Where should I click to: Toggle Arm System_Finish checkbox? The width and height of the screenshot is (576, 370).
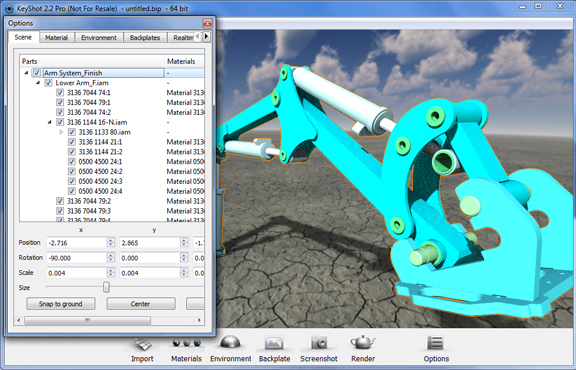pyautogui.click(x=37, y=73)
